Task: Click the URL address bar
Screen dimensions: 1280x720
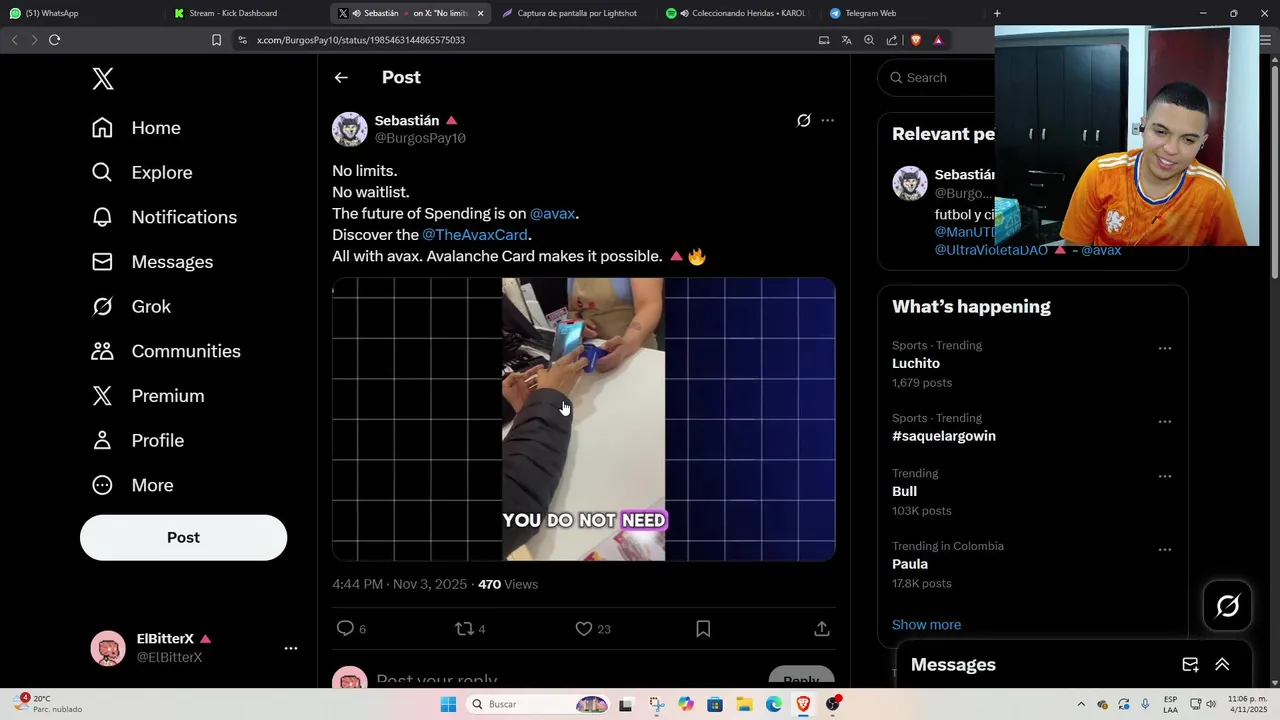Action: tap(520, 40)
